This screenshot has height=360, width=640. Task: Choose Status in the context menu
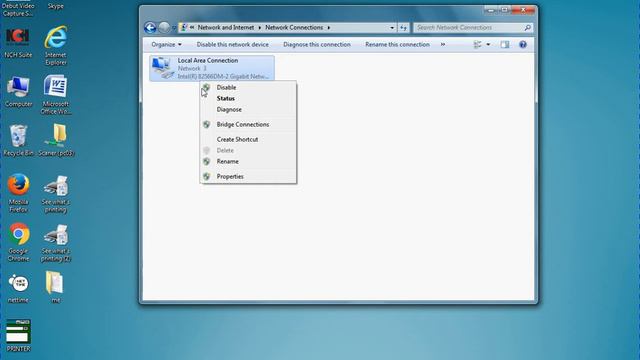point(248,98)
